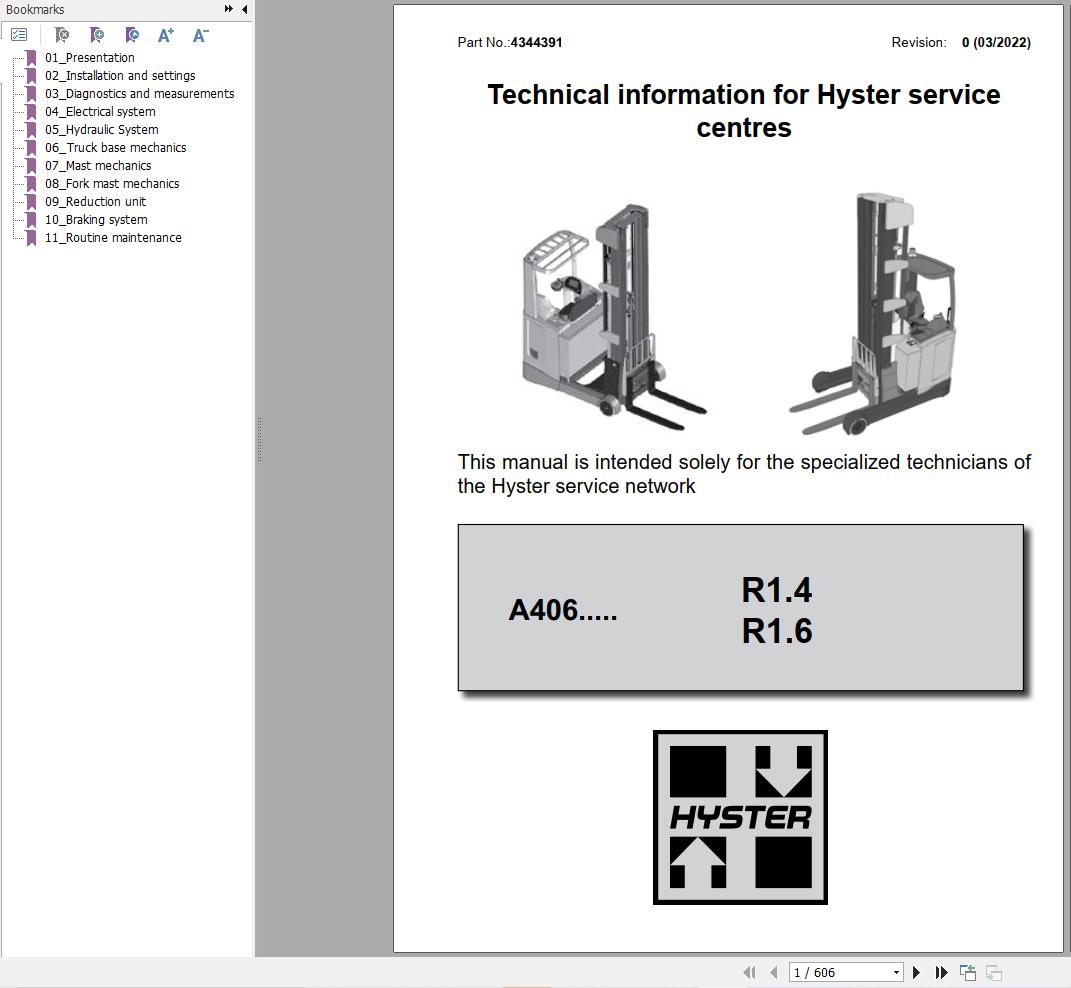
Task: Jump to last page with double-arrow button
Action: [x=941, y=972]
